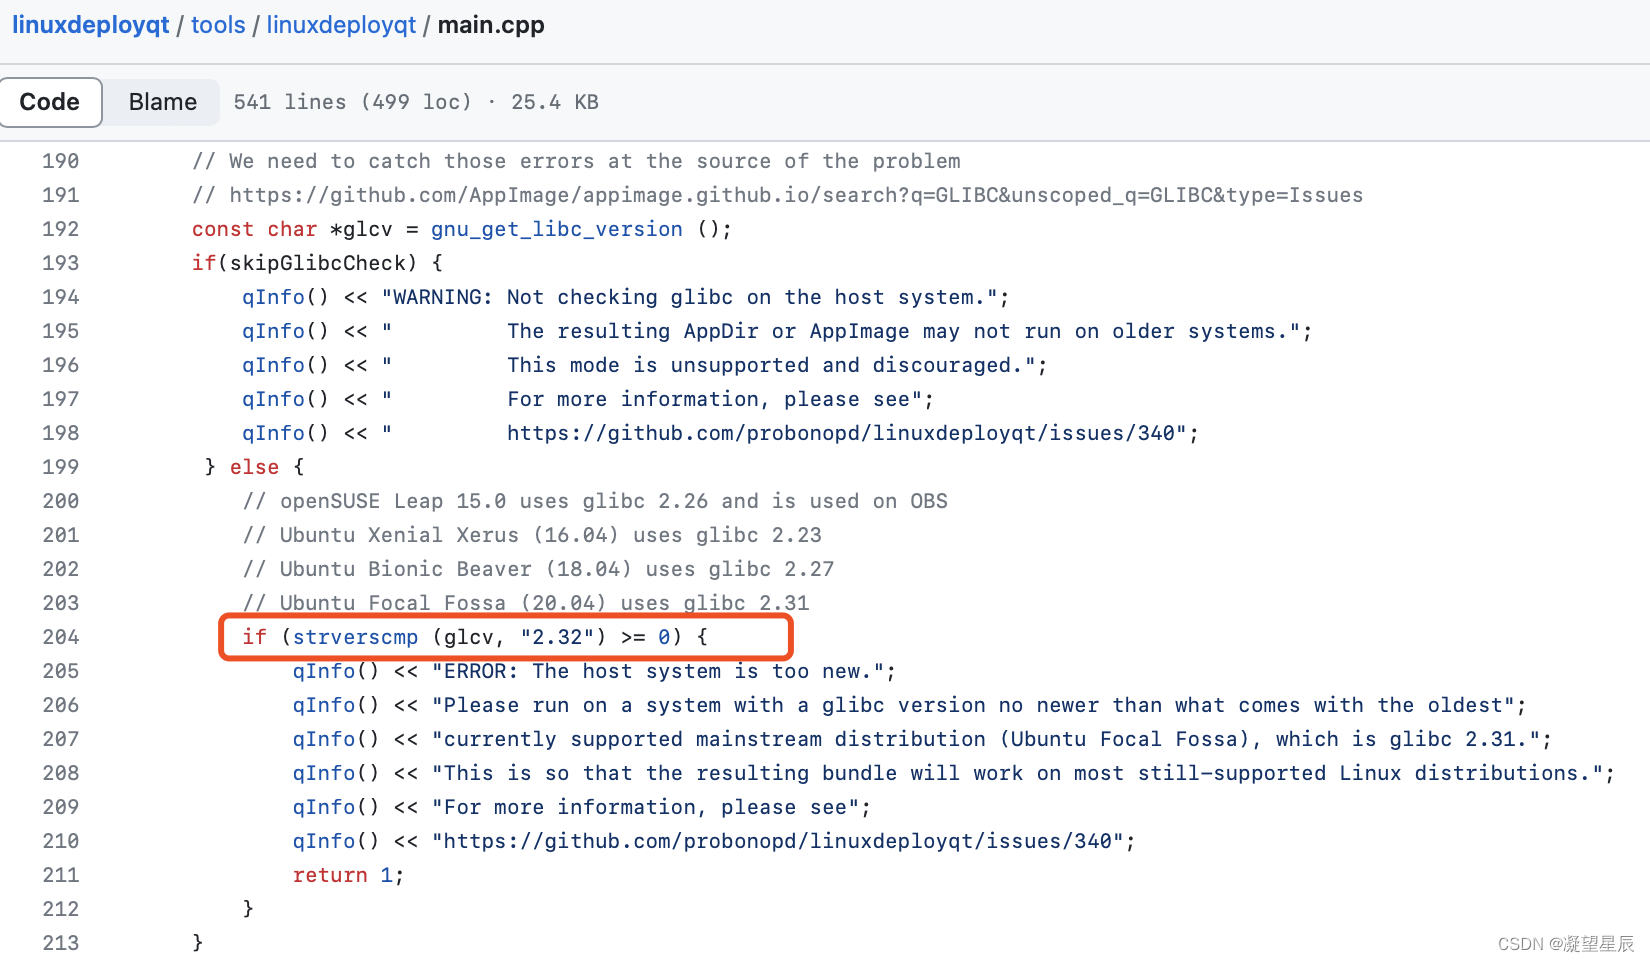Select line number 210
The height and width of the screenshot is (962, 1650).
60,841
